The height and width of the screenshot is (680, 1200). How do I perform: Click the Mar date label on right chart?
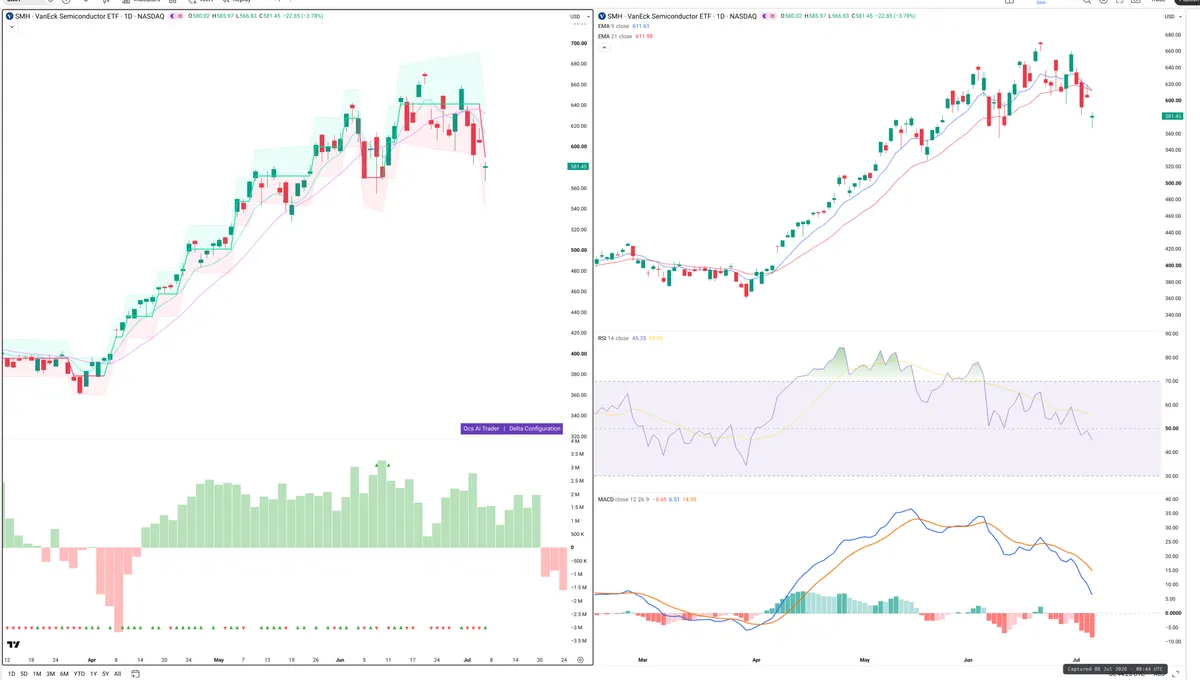(643, 661)
